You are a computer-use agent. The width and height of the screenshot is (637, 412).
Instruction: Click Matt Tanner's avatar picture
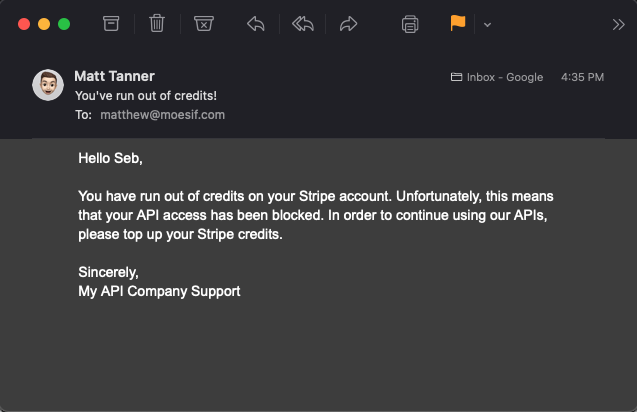tap(48, 85)
